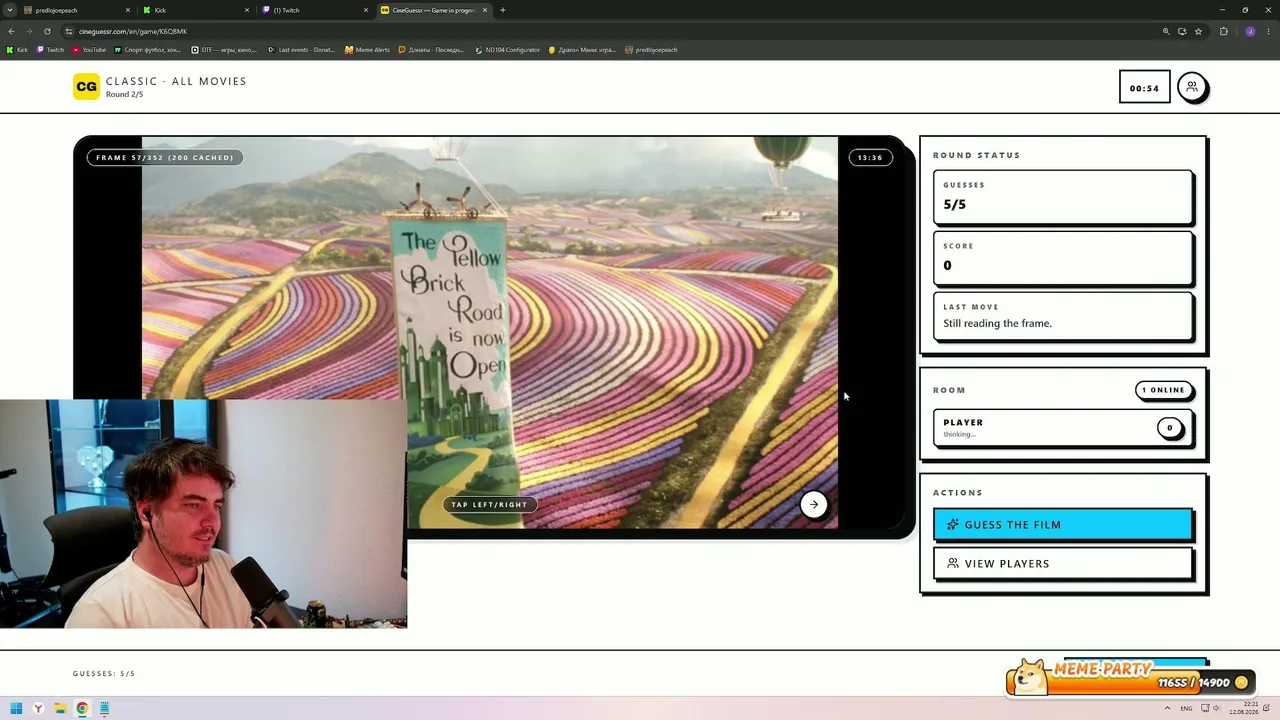The width and height of the screenshot is (1280, 720).
Task: Open the YouTube bookmark
Action: pyautogui.click(x=89, y=49)
